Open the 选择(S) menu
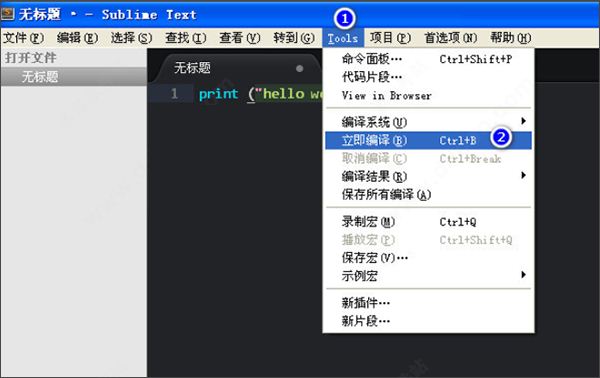The image size is (600, 378). point(131,38)
